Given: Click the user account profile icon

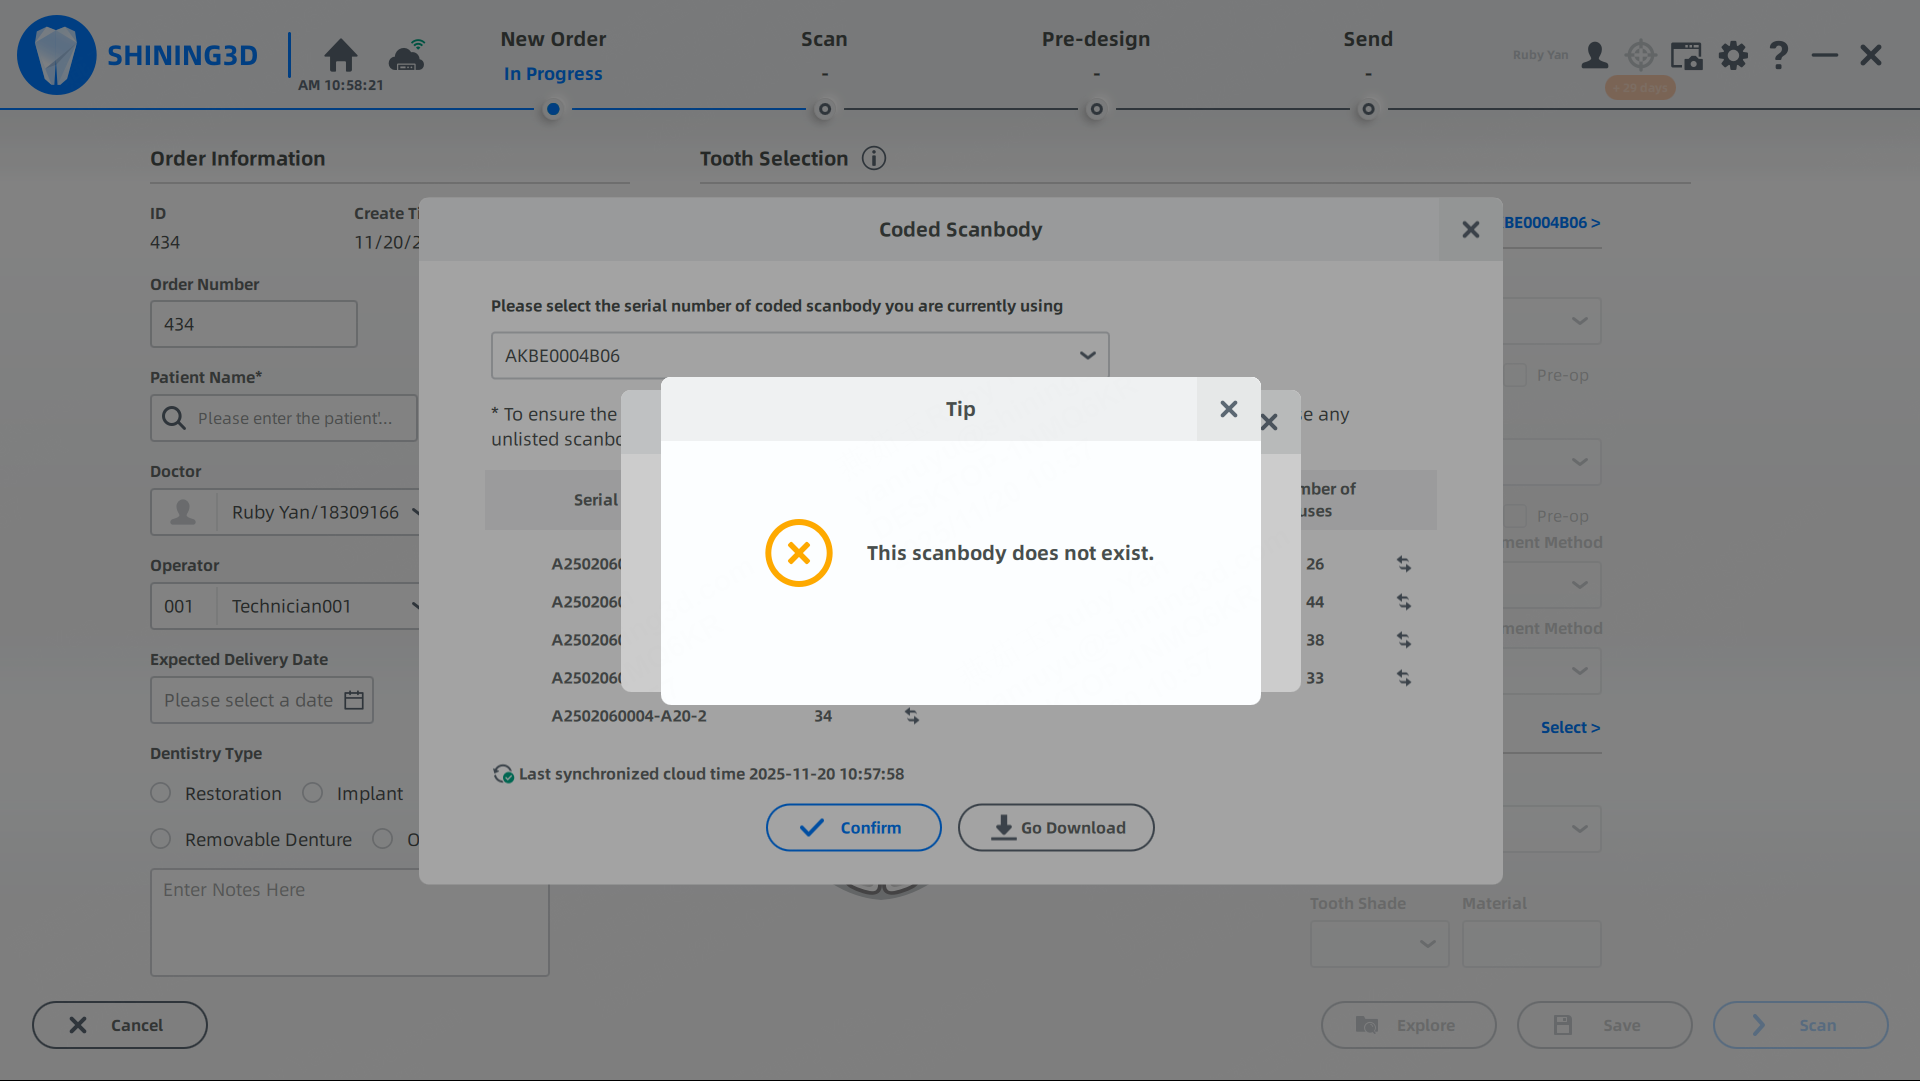Looking at the screenshot, I should (x=1594, y=55).
